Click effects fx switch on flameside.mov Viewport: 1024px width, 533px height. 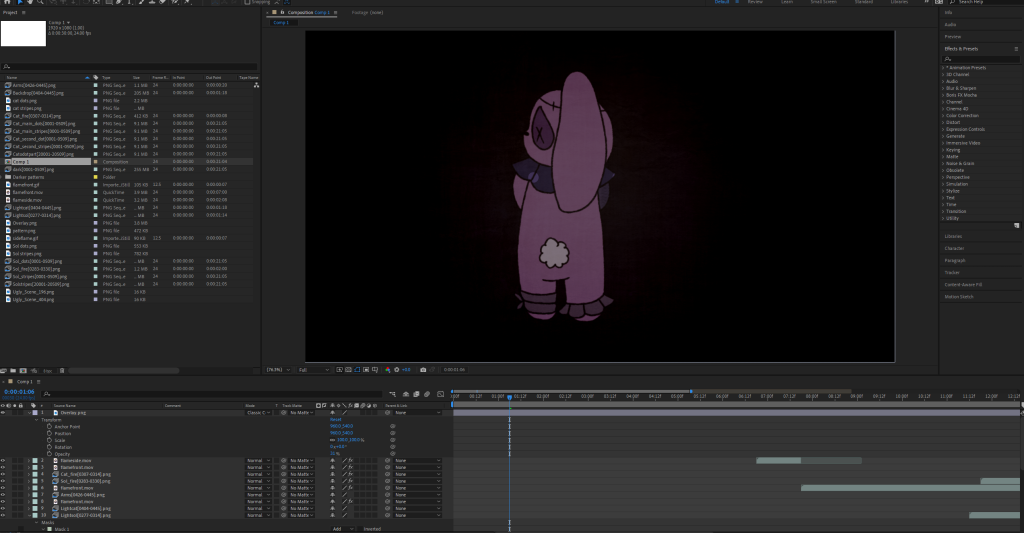point(350,460)
